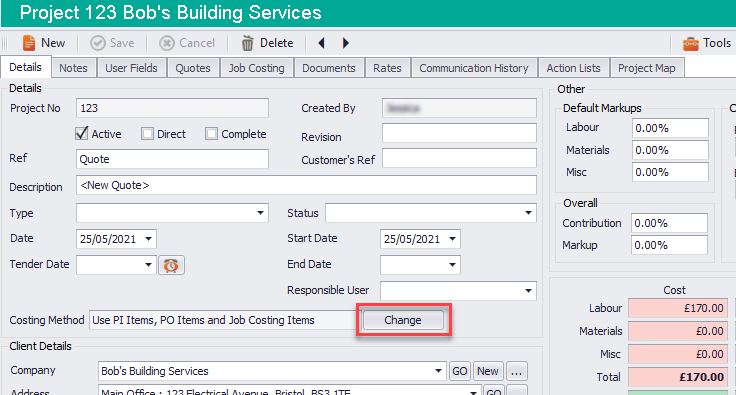Click the overall Markup percentage field
Screen dimensions: 736x395
[x=669, y=245]
